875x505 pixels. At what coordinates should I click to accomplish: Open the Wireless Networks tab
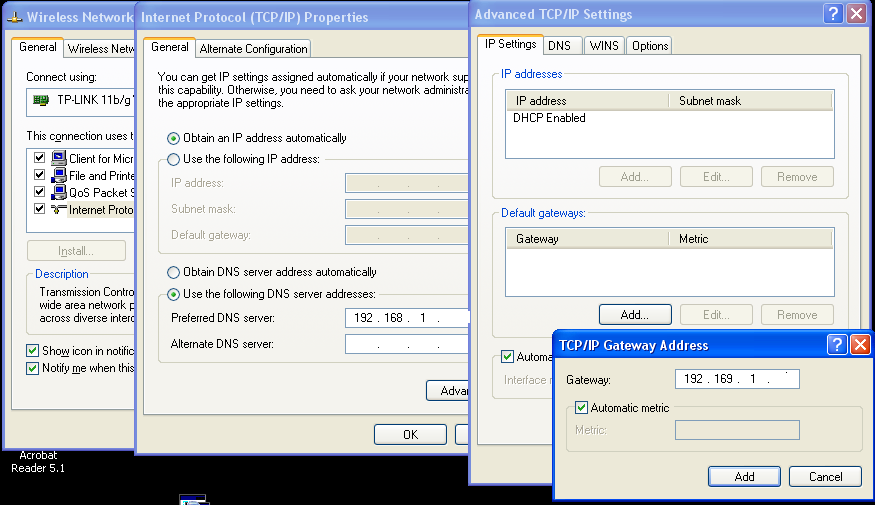[99, 49]
